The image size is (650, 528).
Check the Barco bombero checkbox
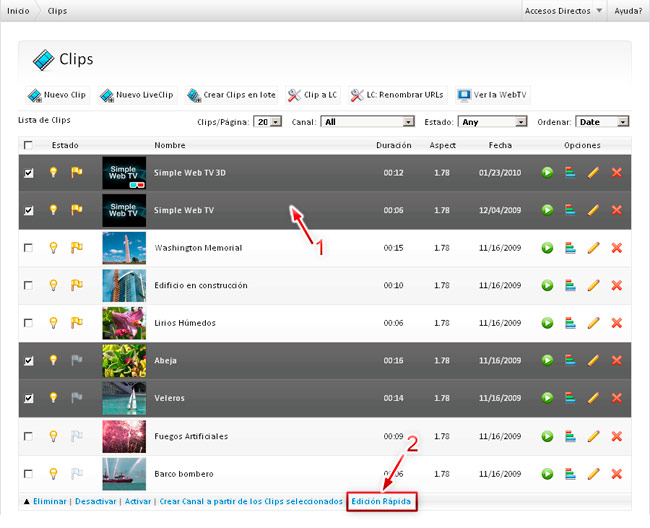(28, 473)
